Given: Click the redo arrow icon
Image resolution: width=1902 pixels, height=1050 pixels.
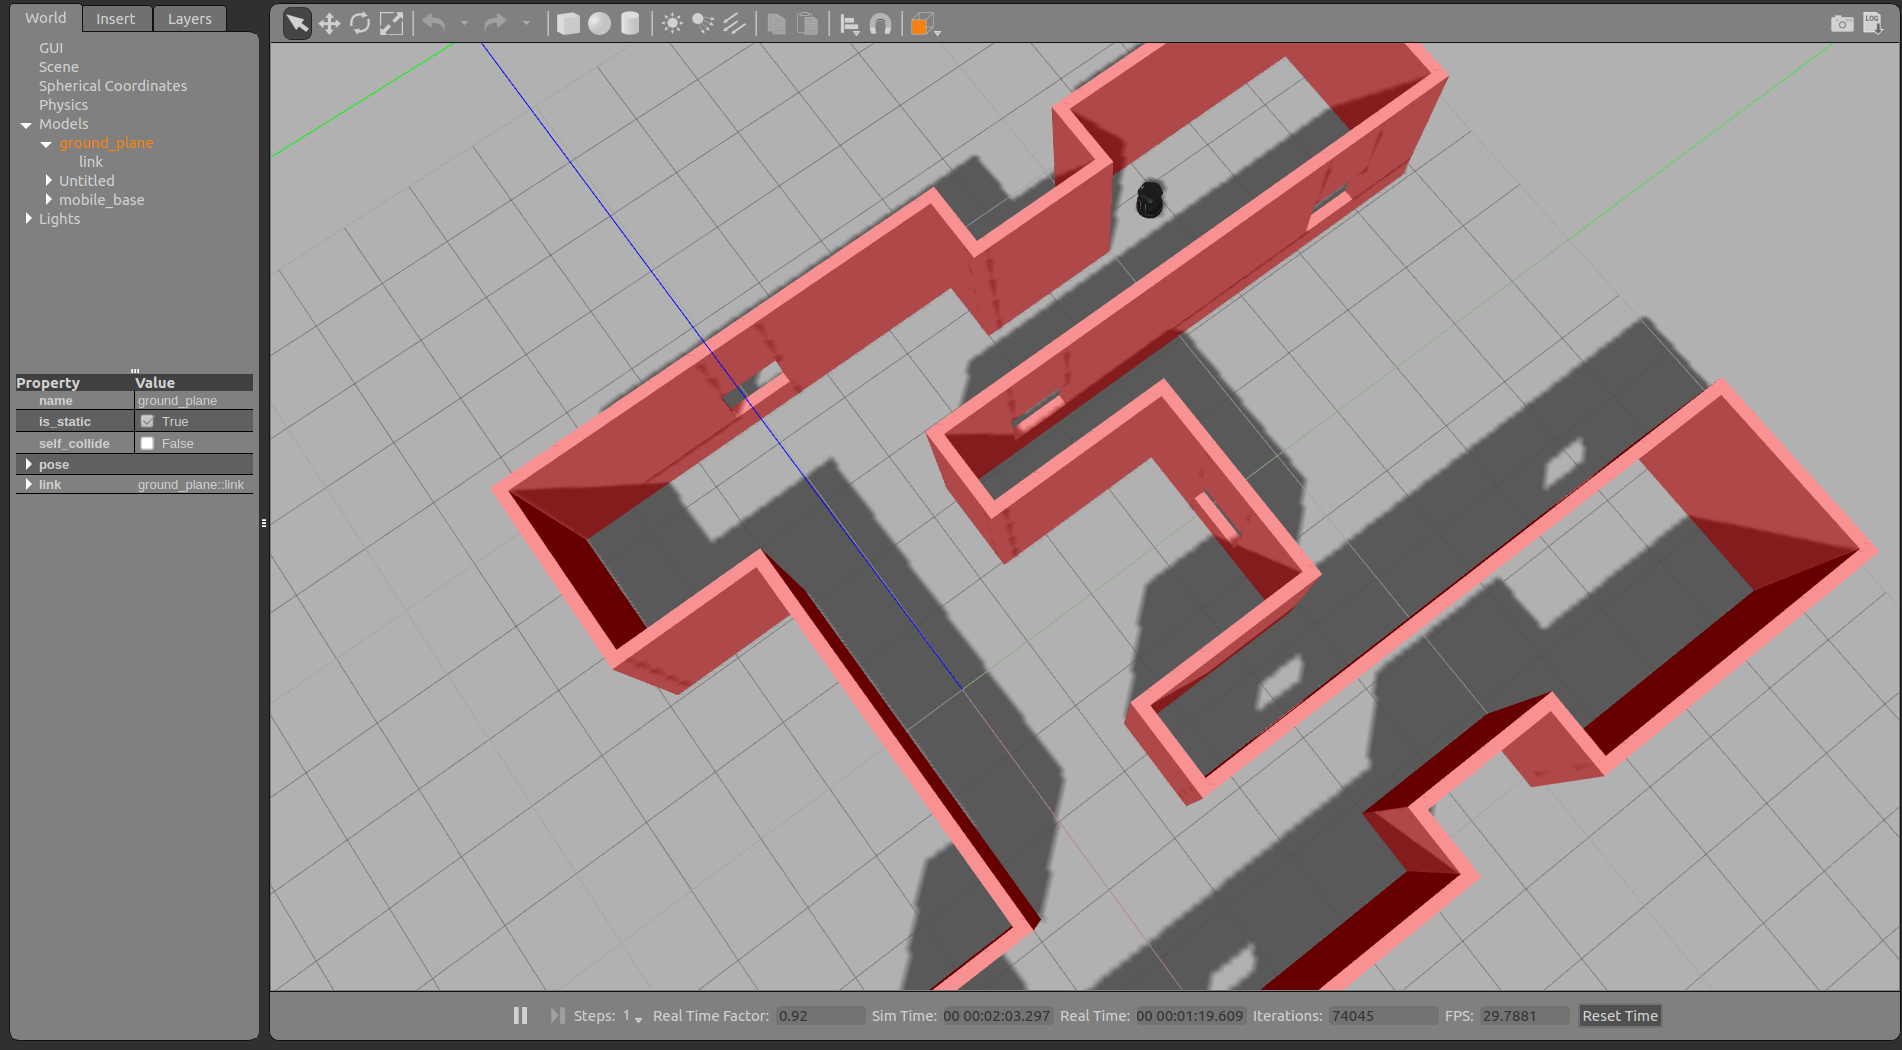Looking at the screenshot, I should (x=495, y=23).
